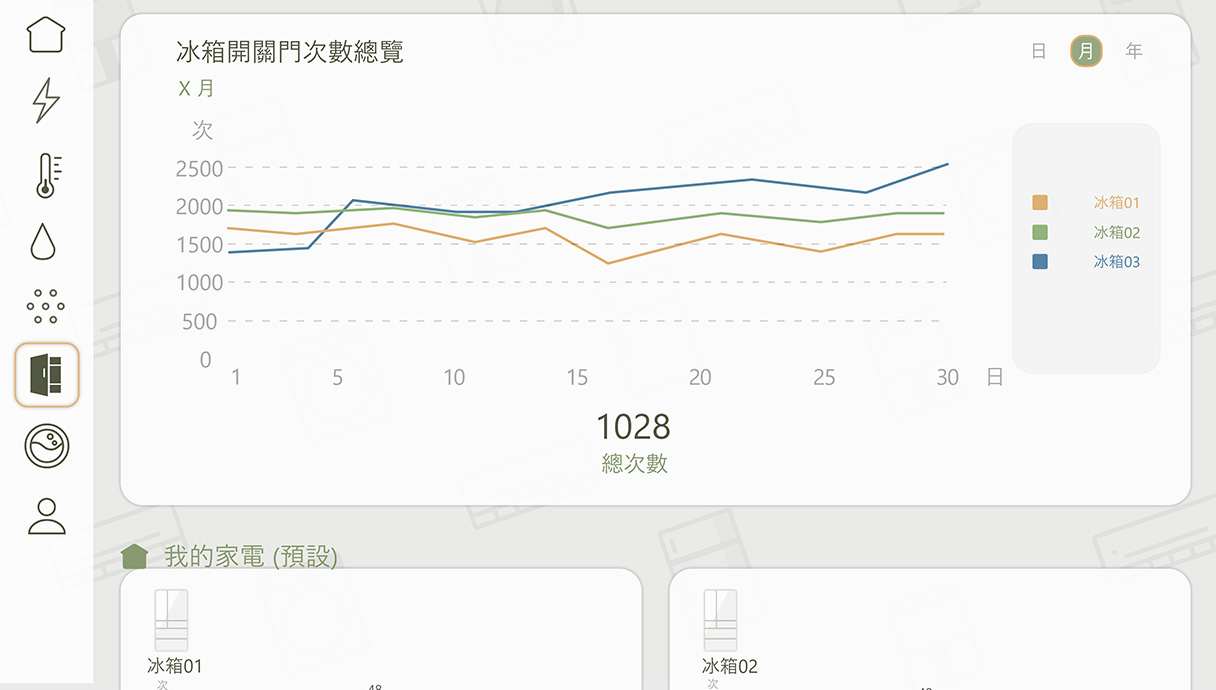Click the 冰箱01 appliance thumbnail card
The image size is (1216, 690).
click(x=171, y=620)
